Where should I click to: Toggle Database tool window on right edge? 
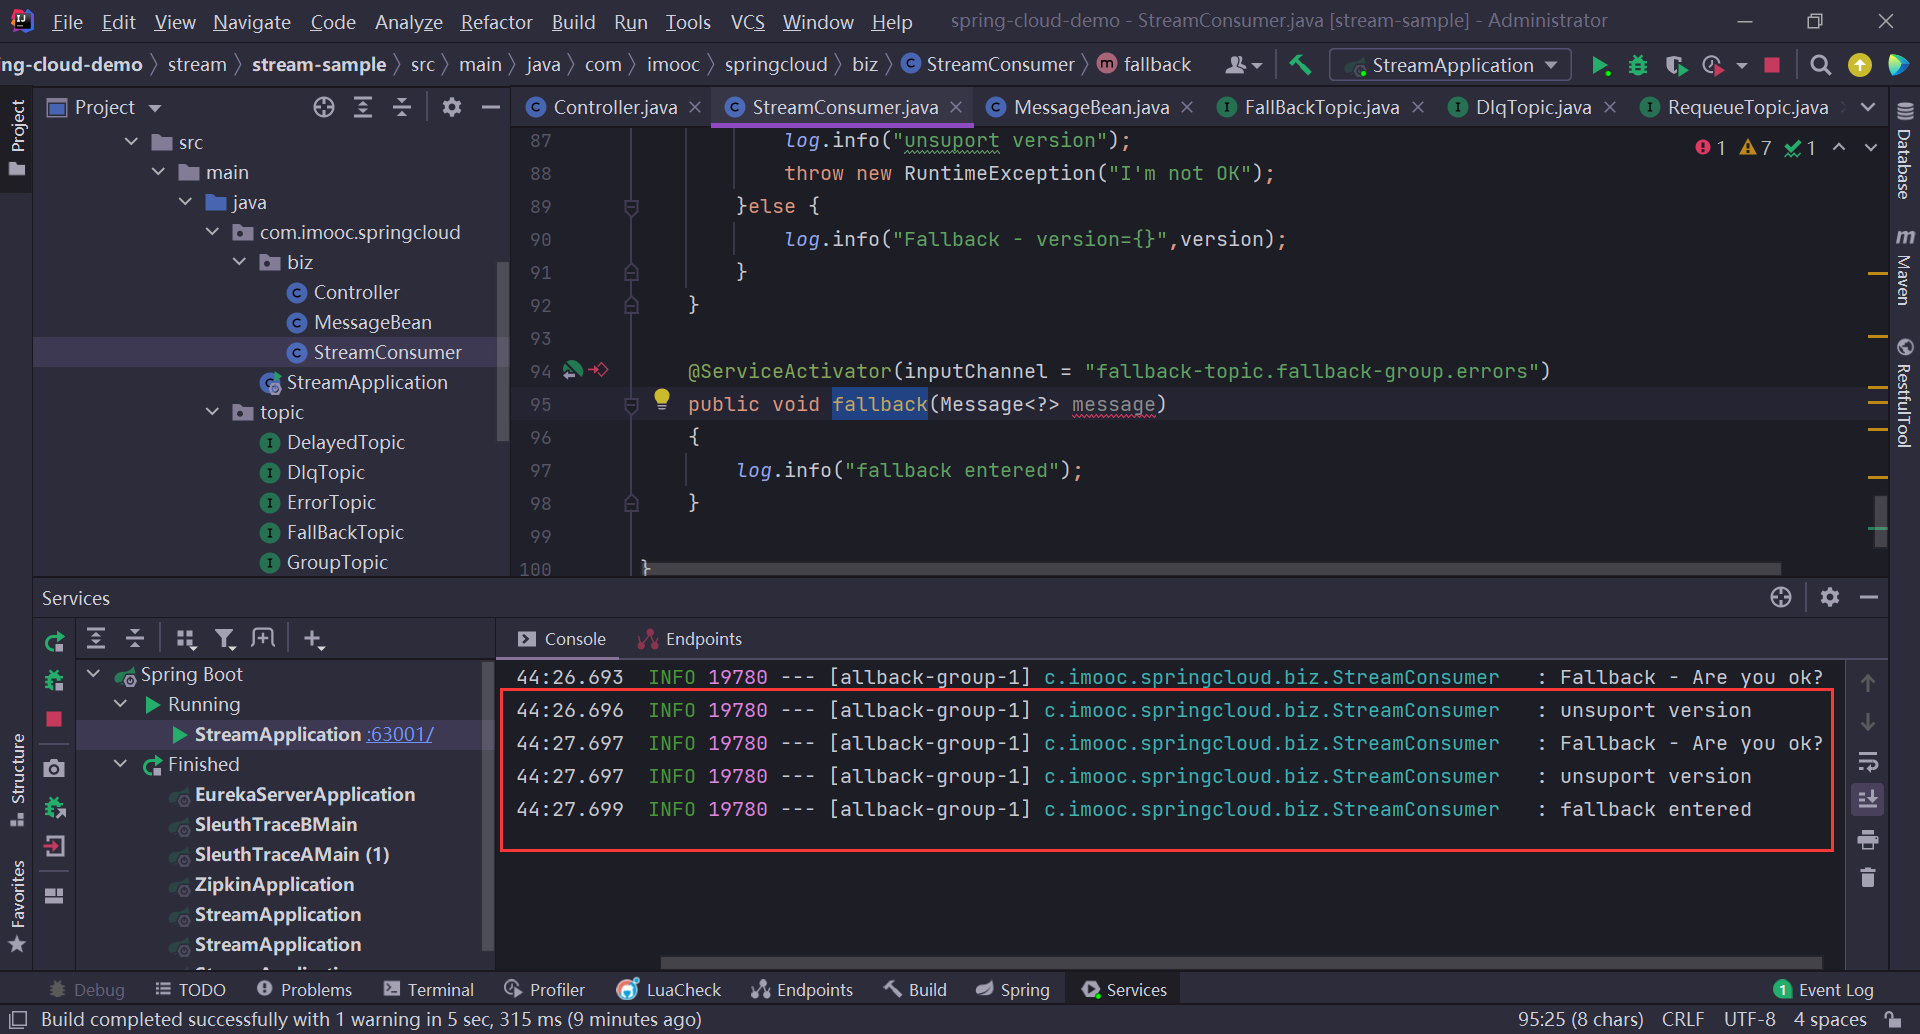(x=1904, y=150)
